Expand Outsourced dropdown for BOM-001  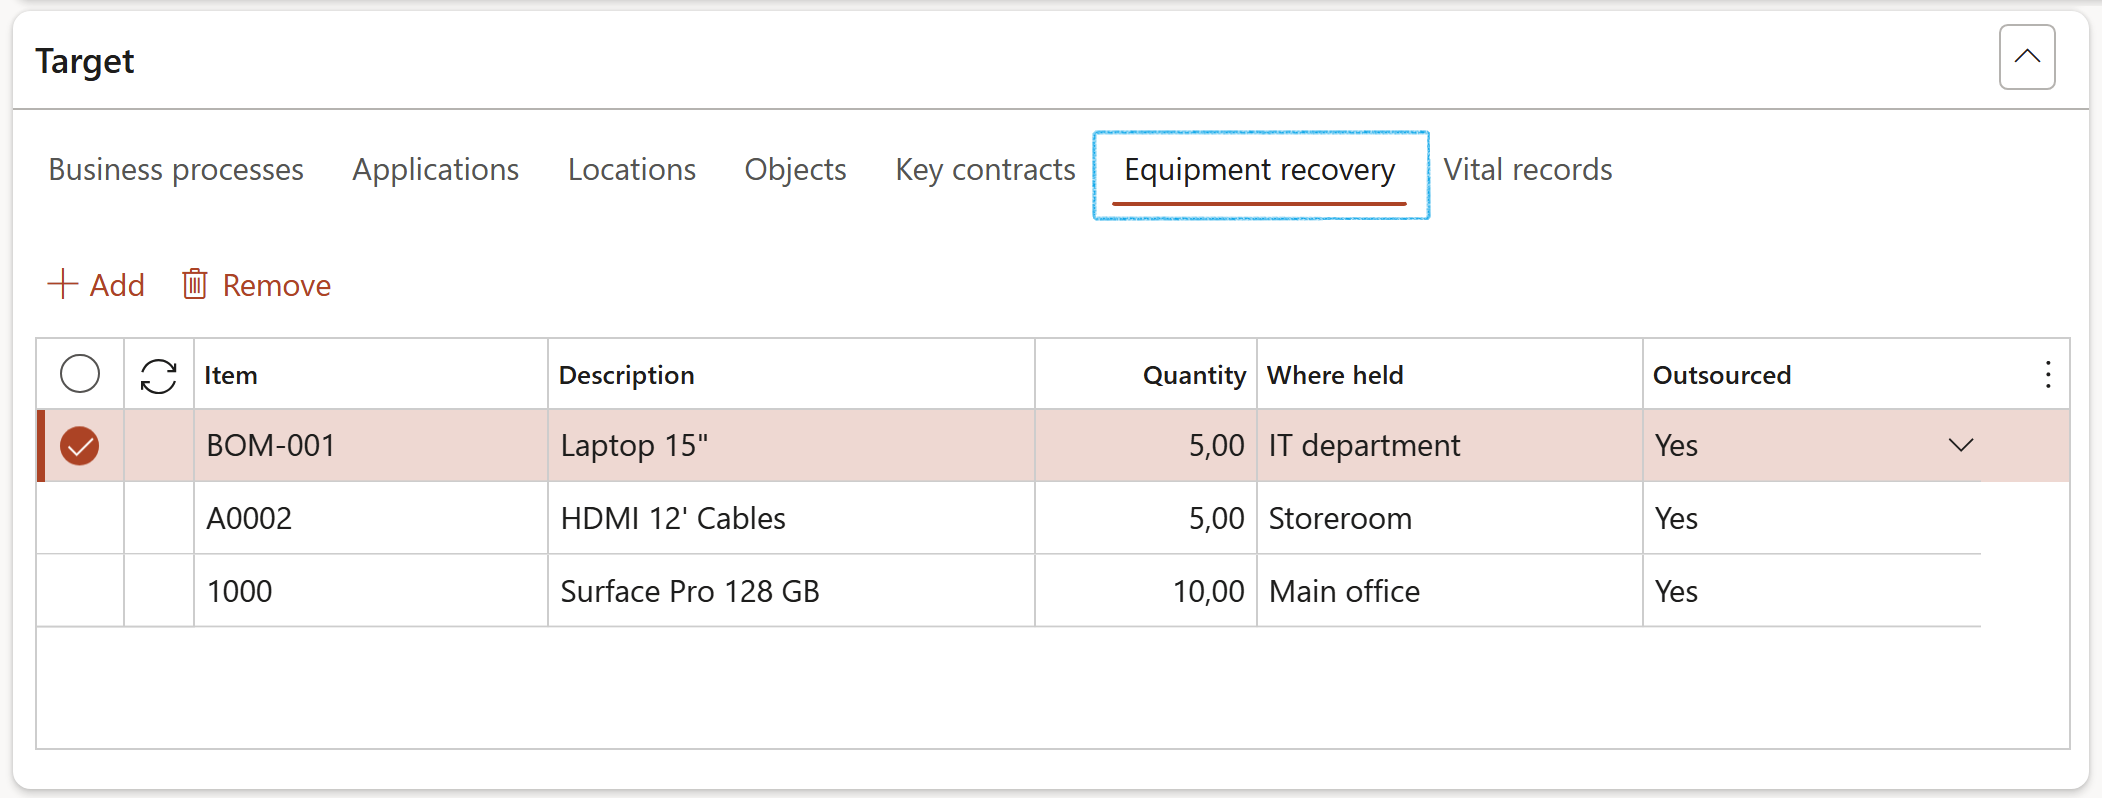(1960, 446)
